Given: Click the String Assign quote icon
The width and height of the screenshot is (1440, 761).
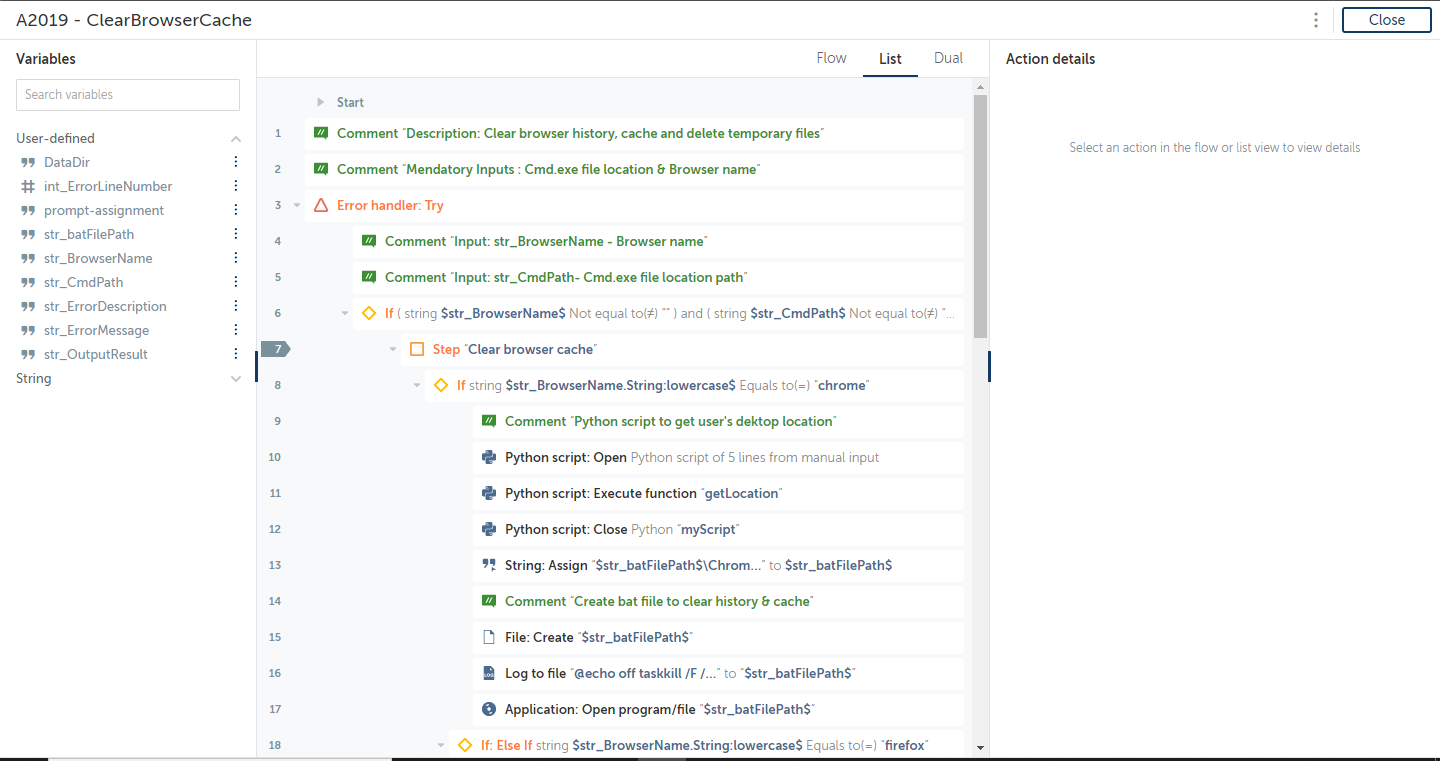Looking at the screenshot, I should [489, 565].
